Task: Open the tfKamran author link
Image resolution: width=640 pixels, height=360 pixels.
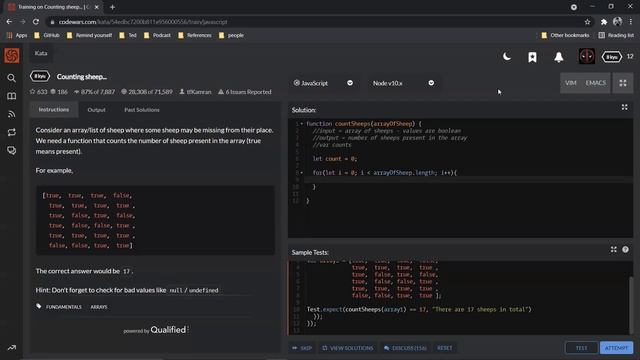Action: coord(196,92)
